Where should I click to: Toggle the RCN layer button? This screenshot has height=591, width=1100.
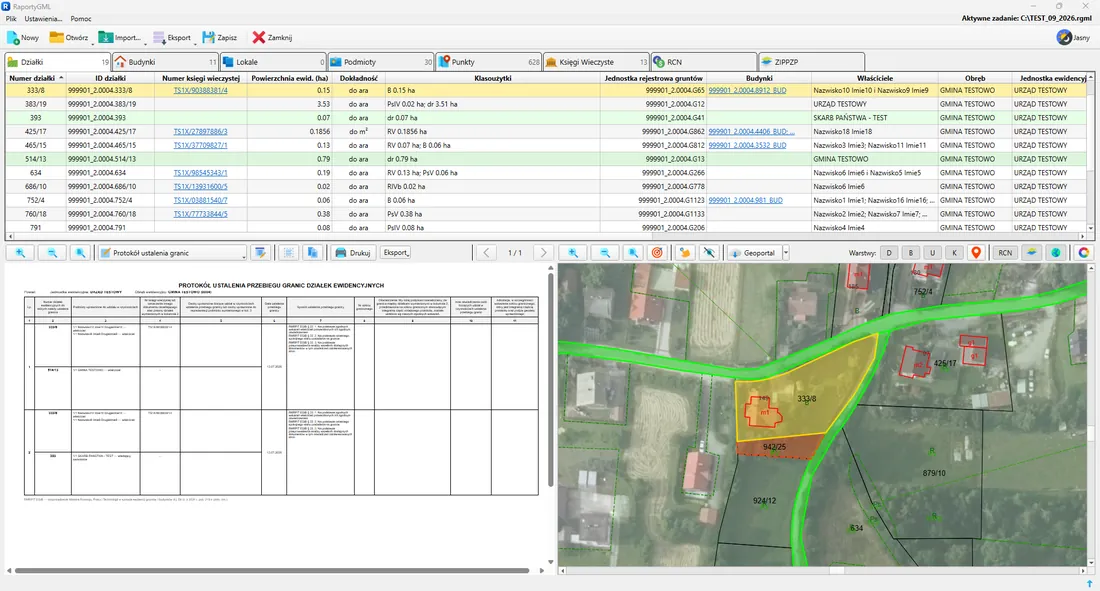[1005, 253]
